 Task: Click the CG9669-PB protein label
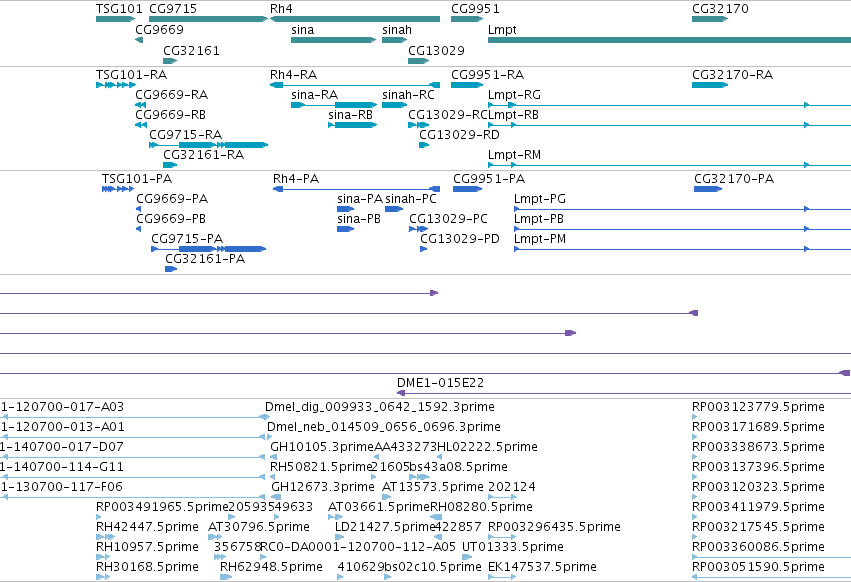coord(171,219)
